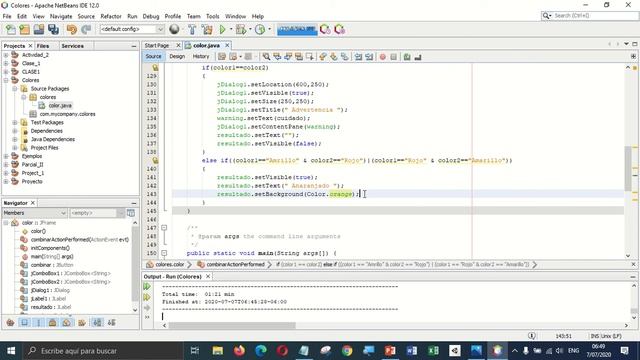Click the Open Project toolbar icon
Screen dimensions: 640x360
39,29
